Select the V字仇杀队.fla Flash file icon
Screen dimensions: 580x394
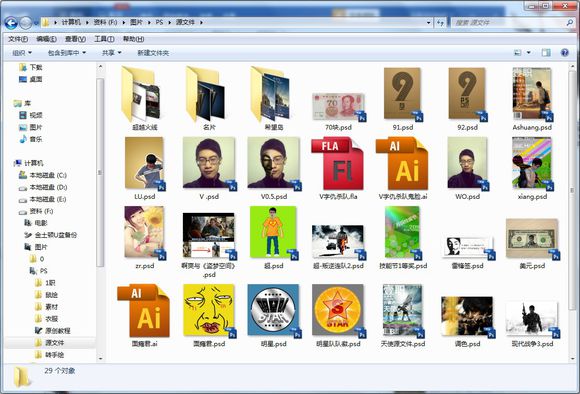337,163
